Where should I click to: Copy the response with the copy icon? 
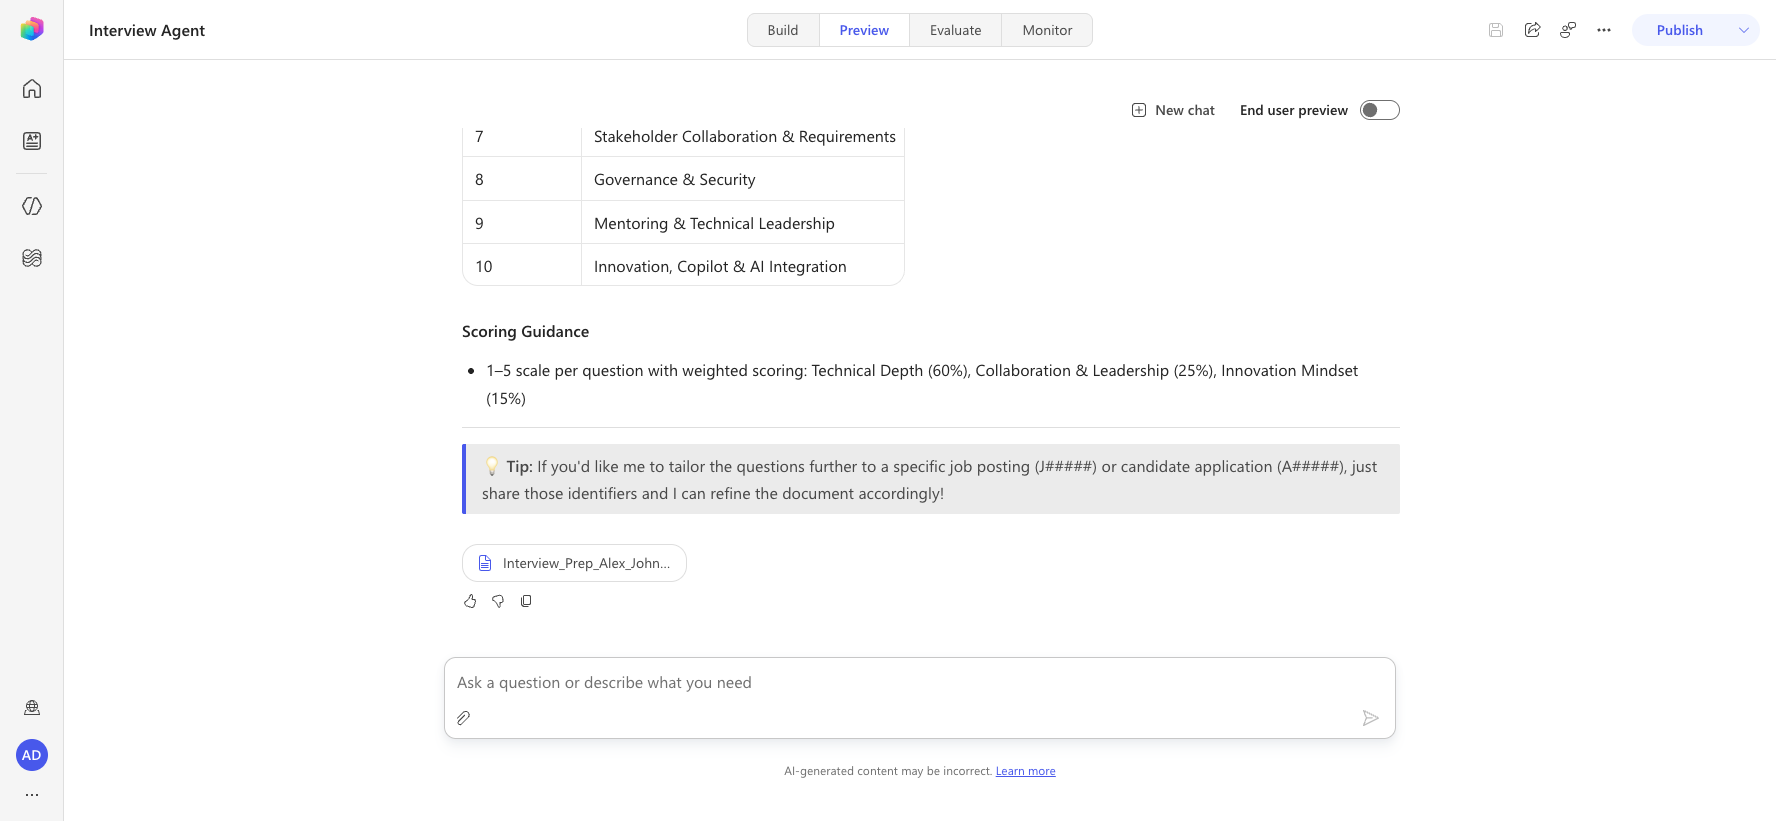point(526,601)
